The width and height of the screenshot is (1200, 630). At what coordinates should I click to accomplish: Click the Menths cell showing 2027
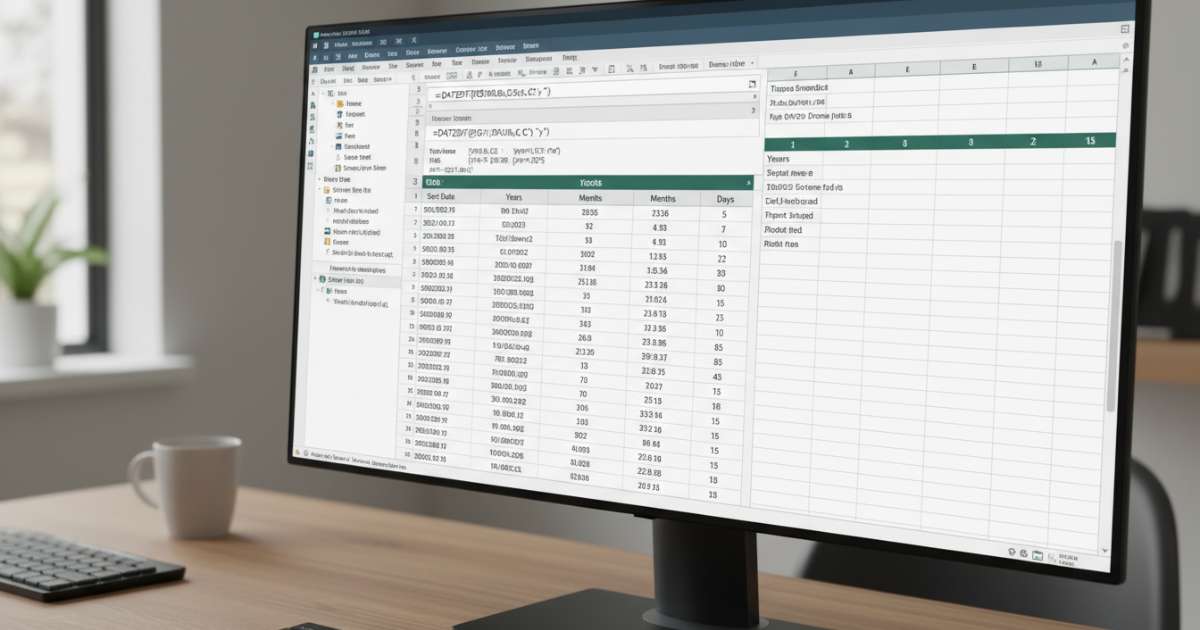pos(654,386)
